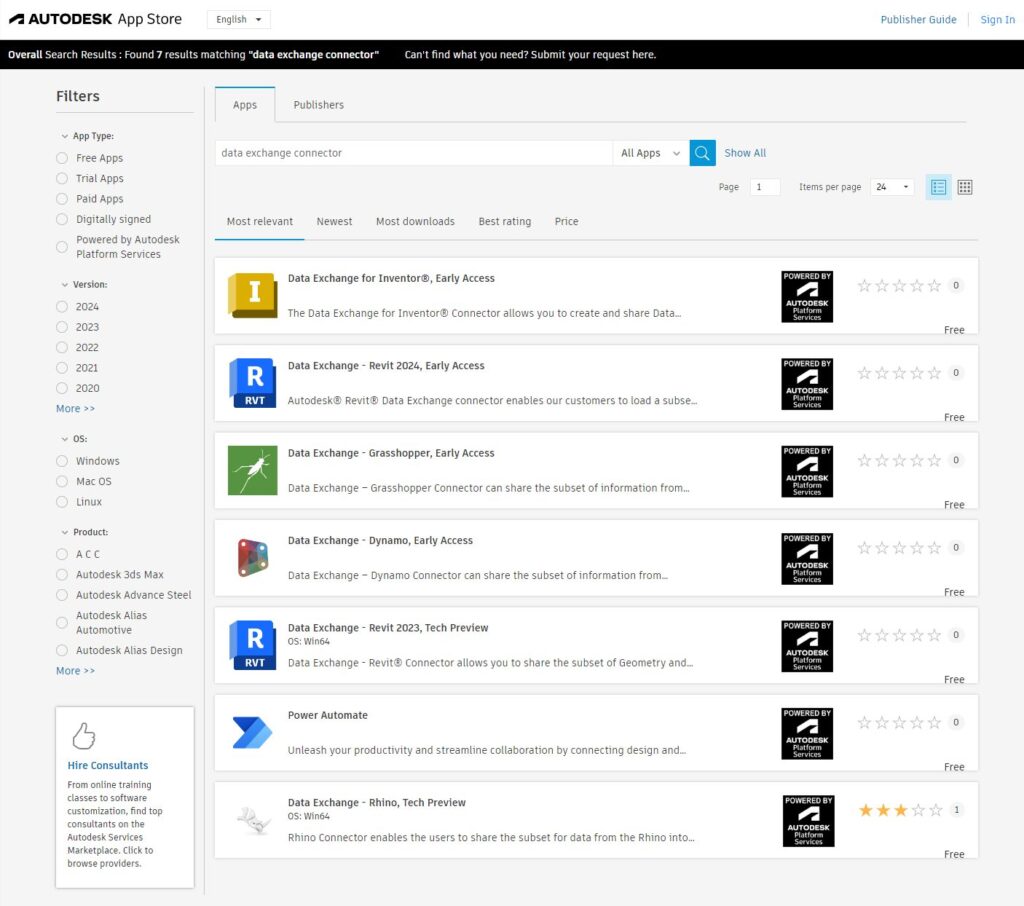Click the Sign In link
1024x906 pixels.
pos(997,20)
